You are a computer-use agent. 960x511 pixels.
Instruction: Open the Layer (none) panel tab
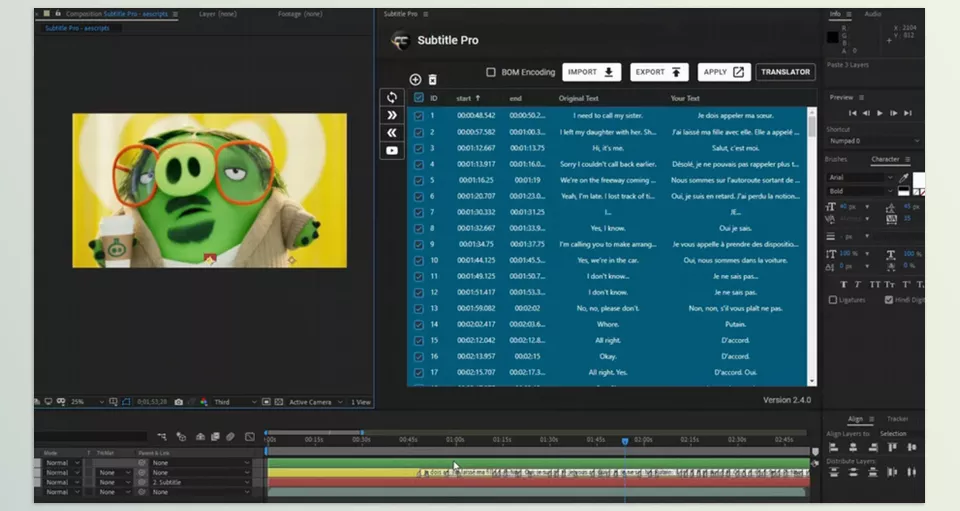point(217,14)
